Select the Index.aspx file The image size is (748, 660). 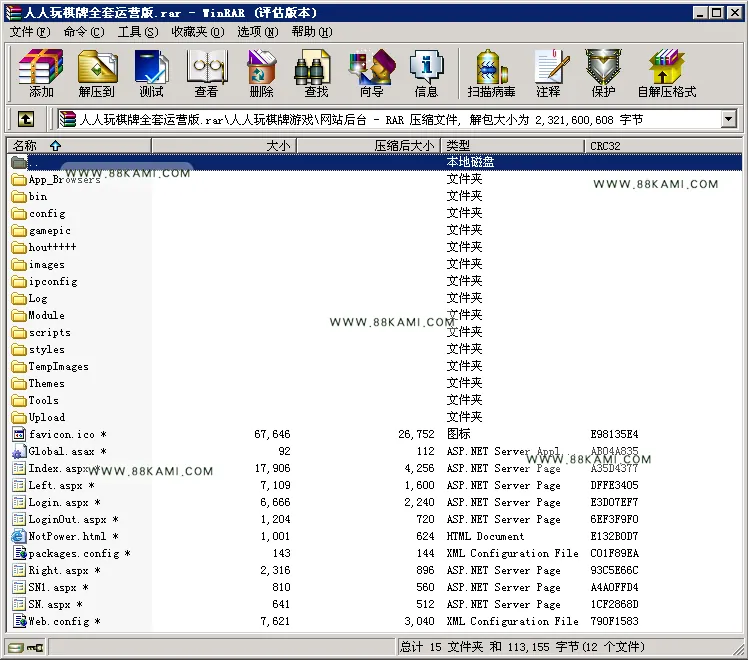[374, 468]
